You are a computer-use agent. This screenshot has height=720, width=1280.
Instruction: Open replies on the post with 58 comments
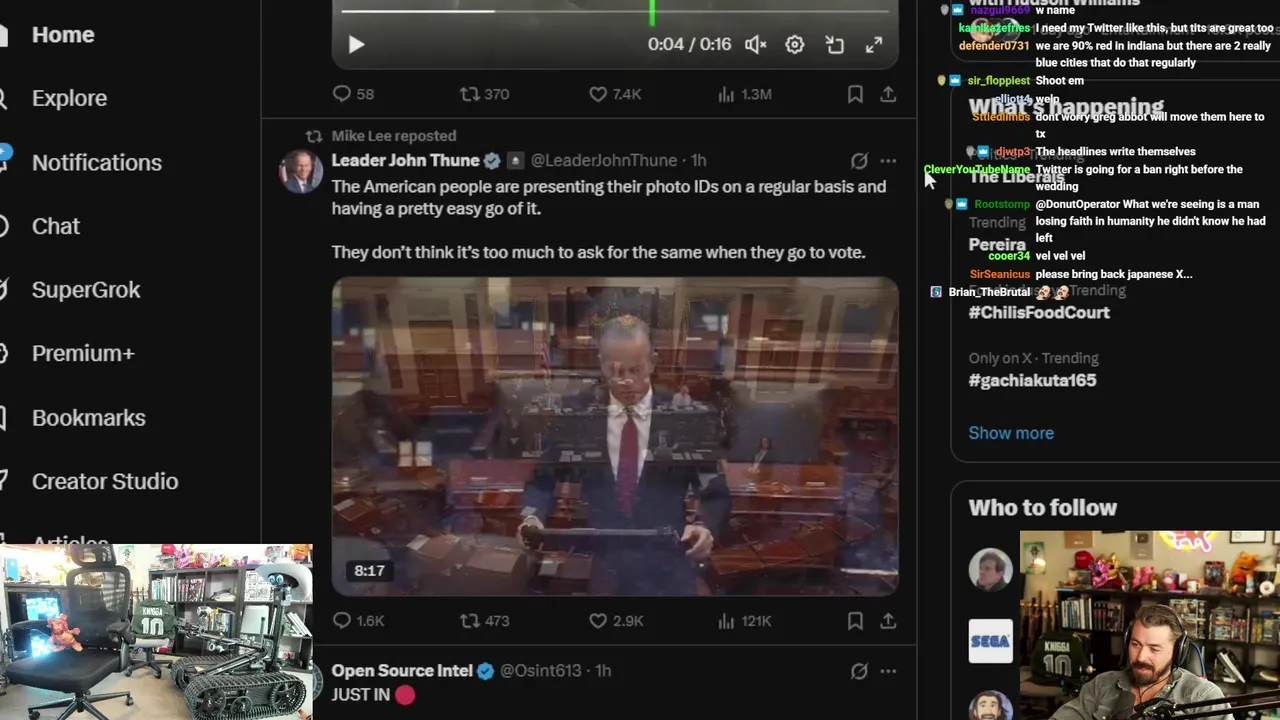(x=353, y=94)
